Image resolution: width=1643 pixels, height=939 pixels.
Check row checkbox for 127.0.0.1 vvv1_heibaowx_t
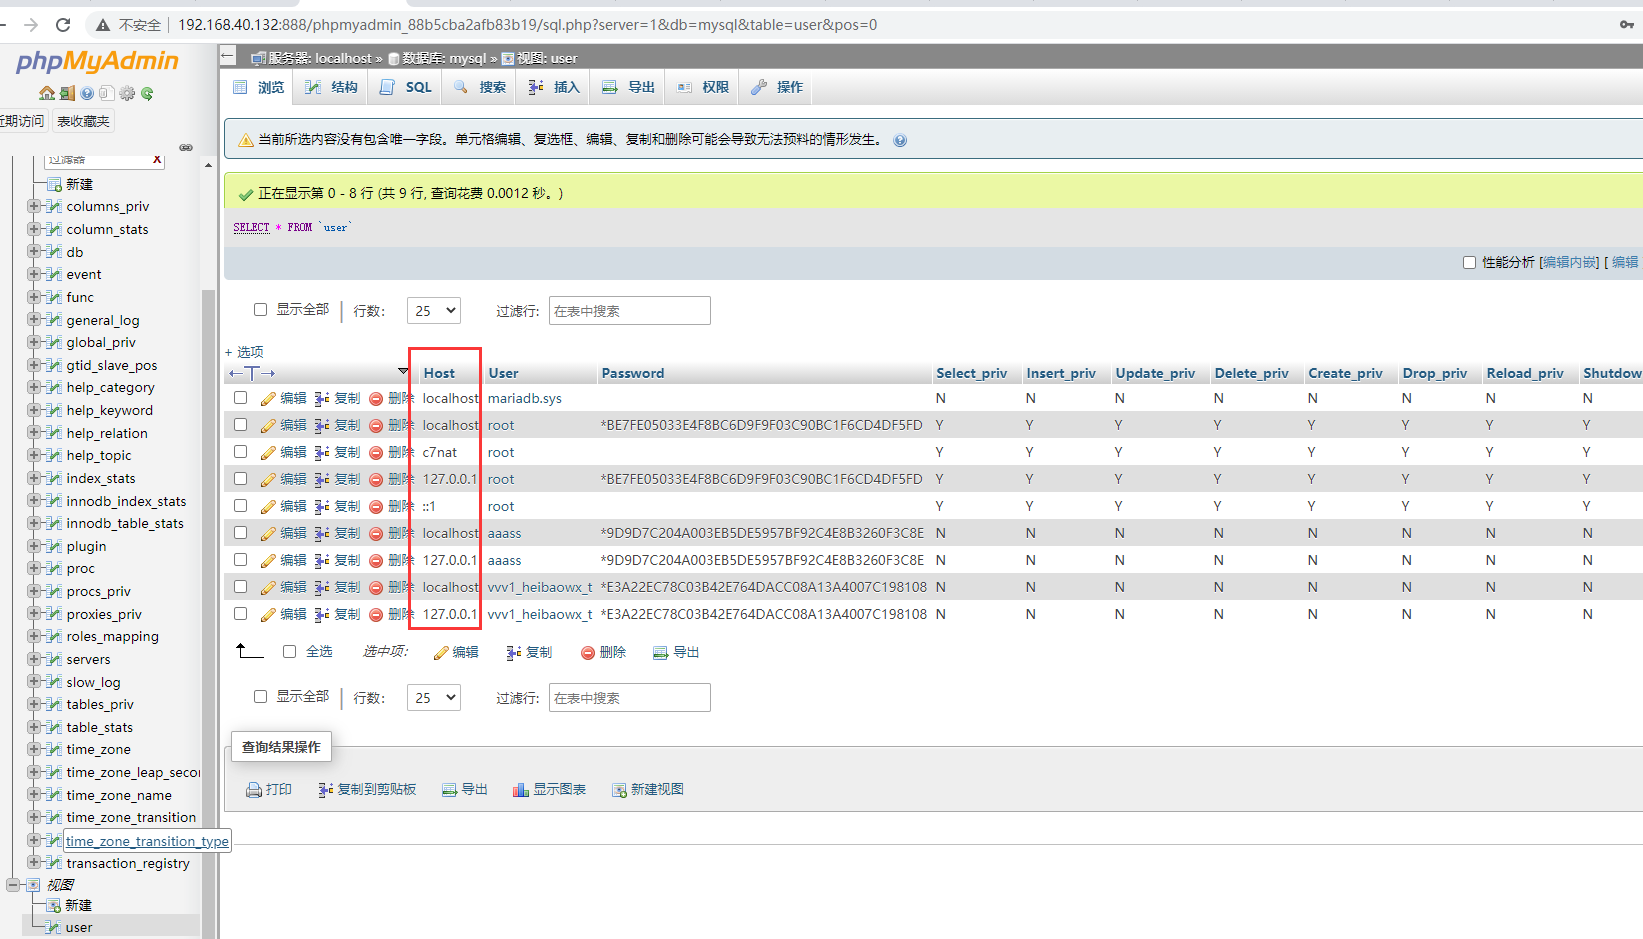[240, 614]
